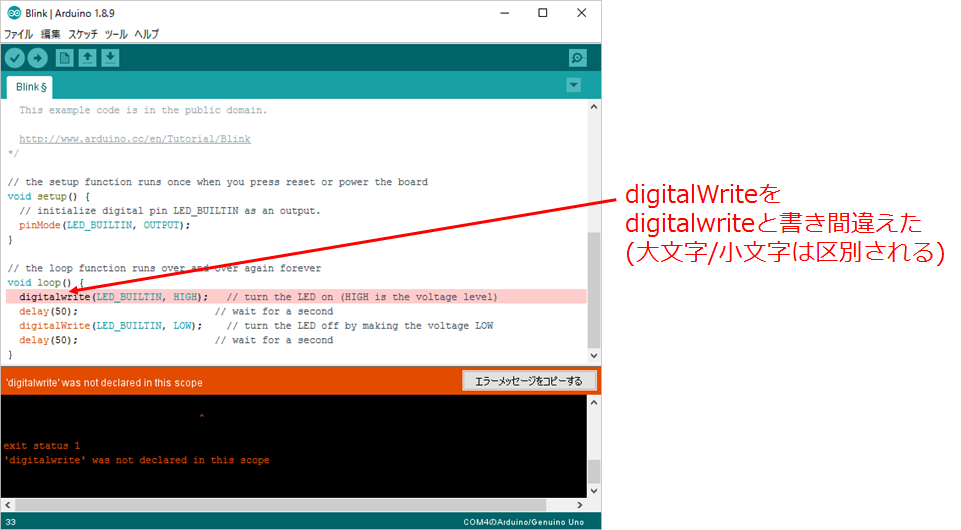
Task: Save the sketch with the down-arrow icon
Action: click(110, 58)
